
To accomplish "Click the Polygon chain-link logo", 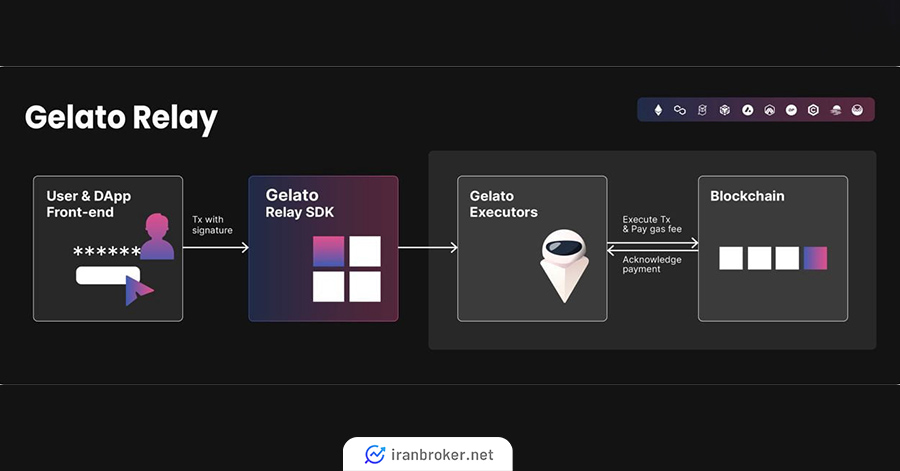I will pyautogui.click(x=680, y=110).
